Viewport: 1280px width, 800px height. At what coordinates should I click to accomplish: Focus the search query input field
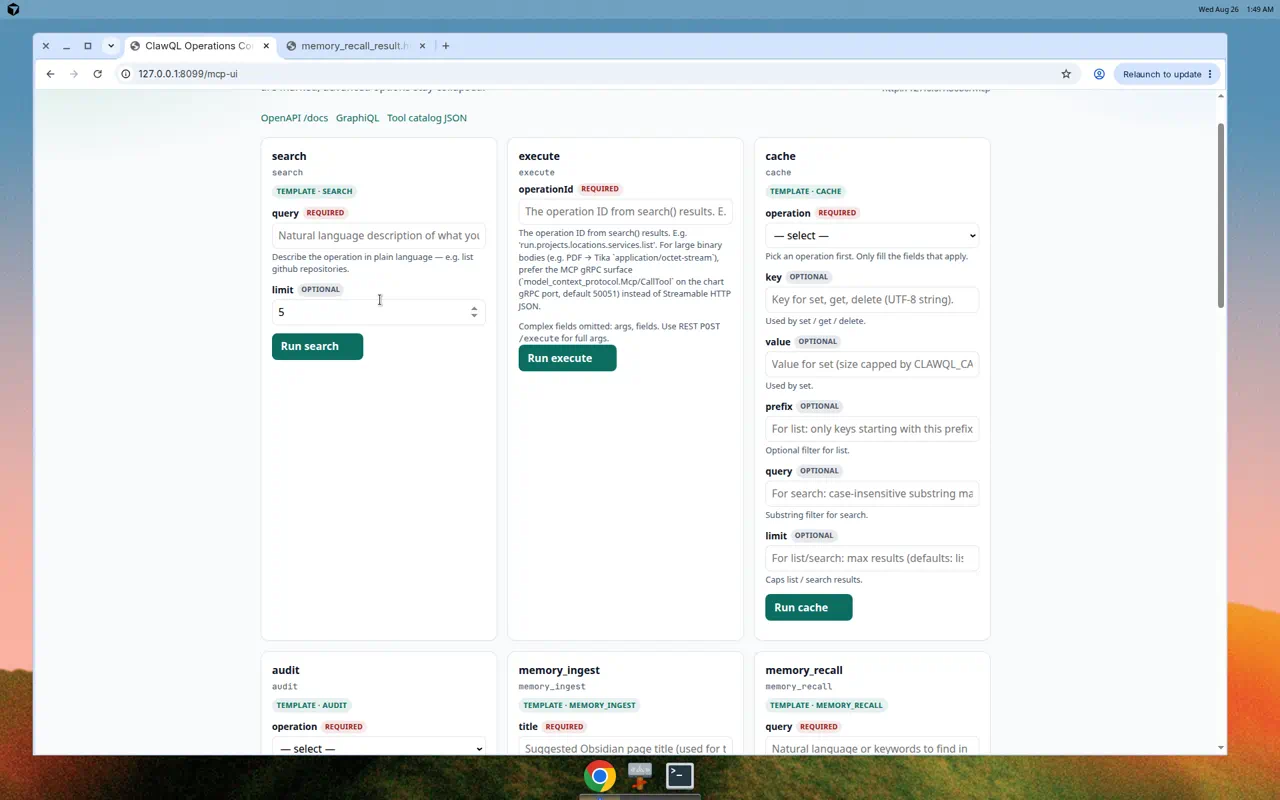tap(378, 236)
